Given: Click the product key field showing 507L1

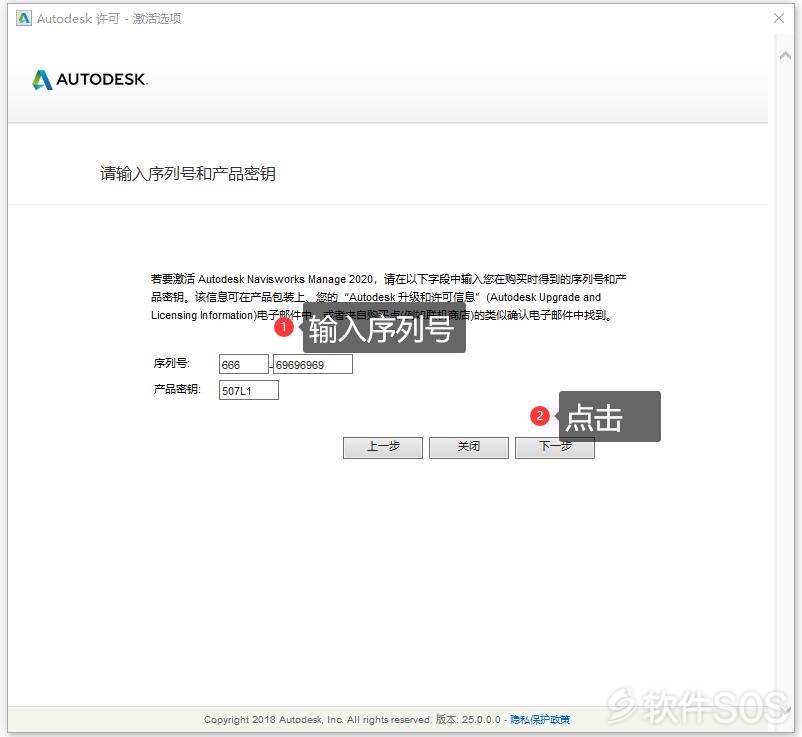Looking at the screenshot, I should click(x=249, y=390).
